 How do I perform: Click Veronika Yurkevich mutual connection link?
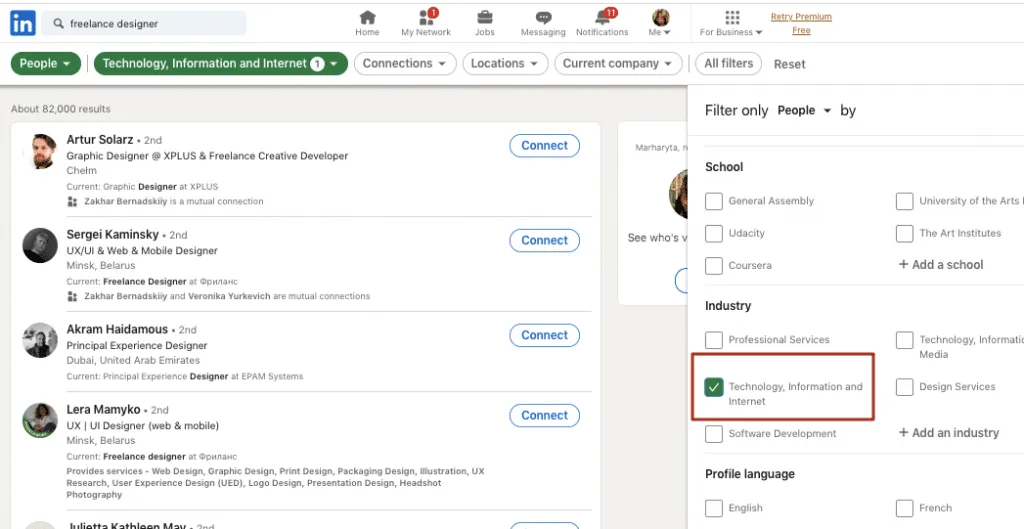[229, 296]
